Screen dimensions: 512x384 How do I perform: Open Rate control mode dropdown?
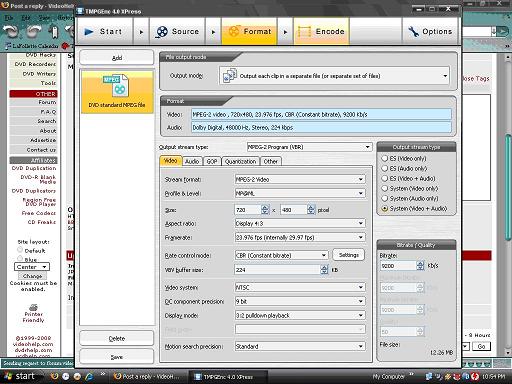(x=281, y=255)
